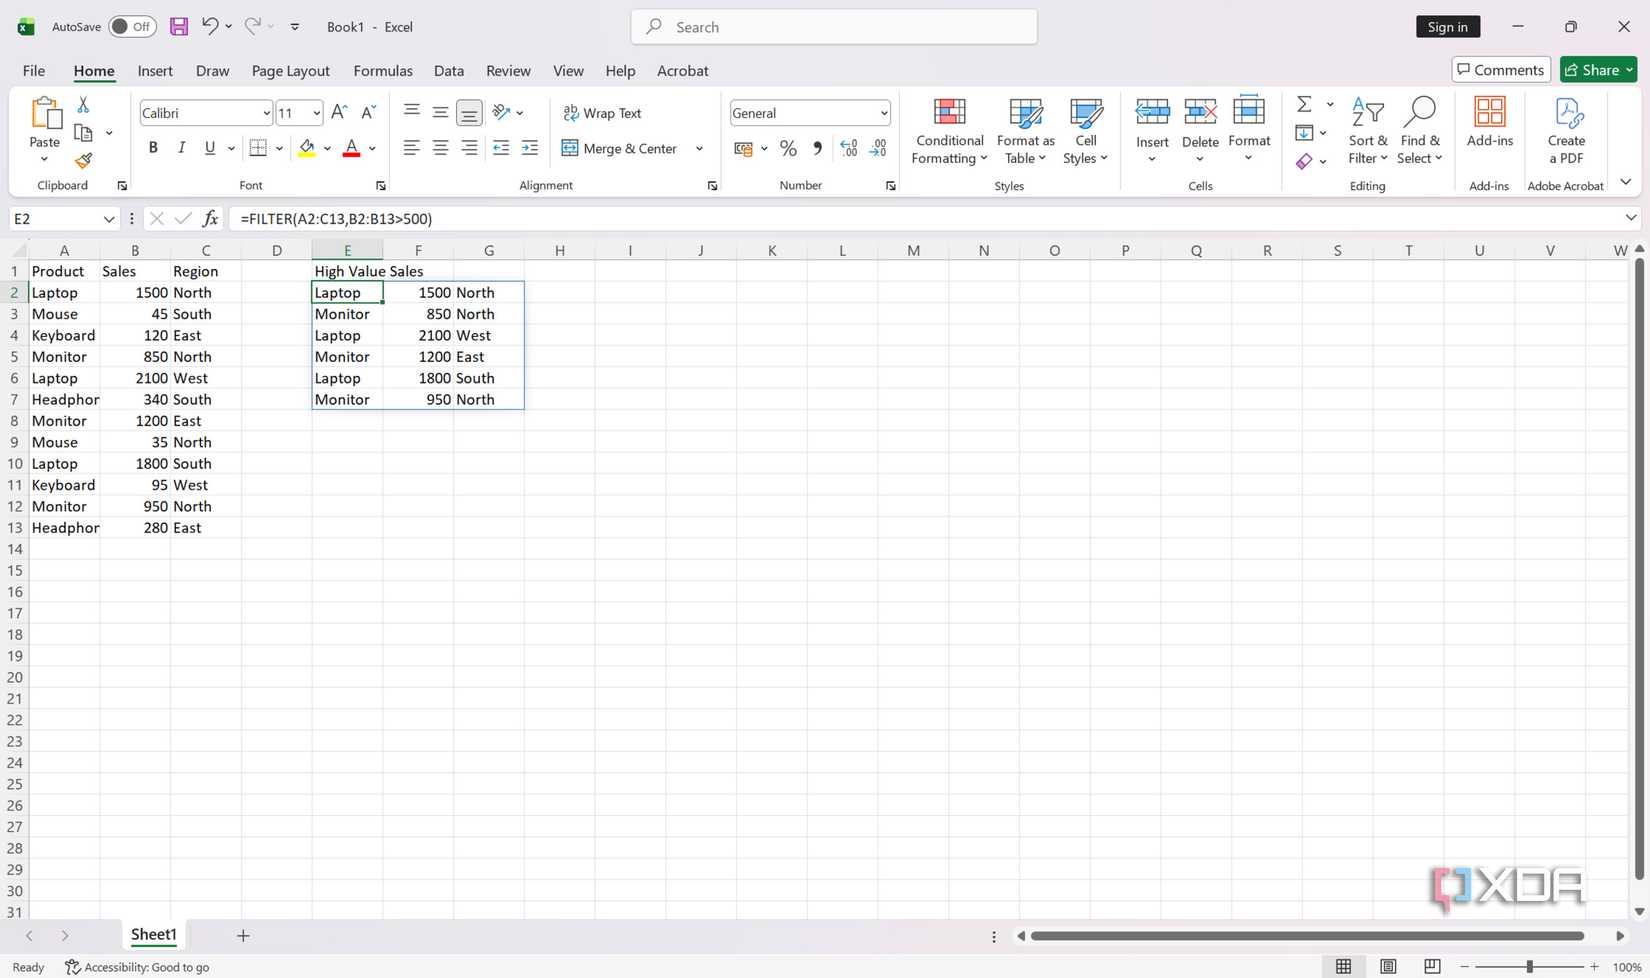
Task: Toggle underline formatting
Action: point(208,147)
